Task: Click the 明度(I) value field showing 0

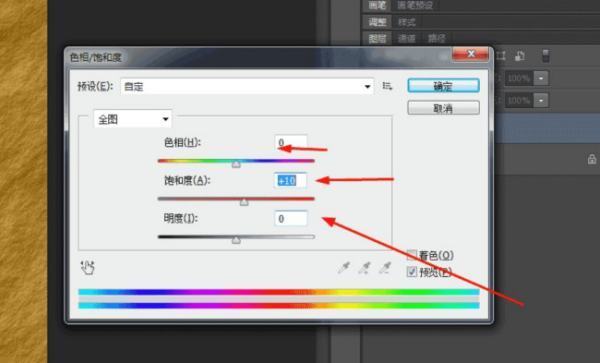Action: click(x=290, y=218)
